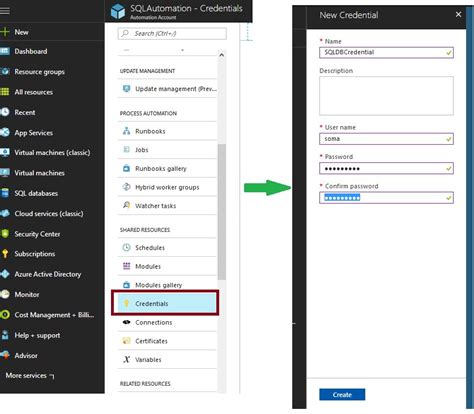Open Security Center label

37,234
